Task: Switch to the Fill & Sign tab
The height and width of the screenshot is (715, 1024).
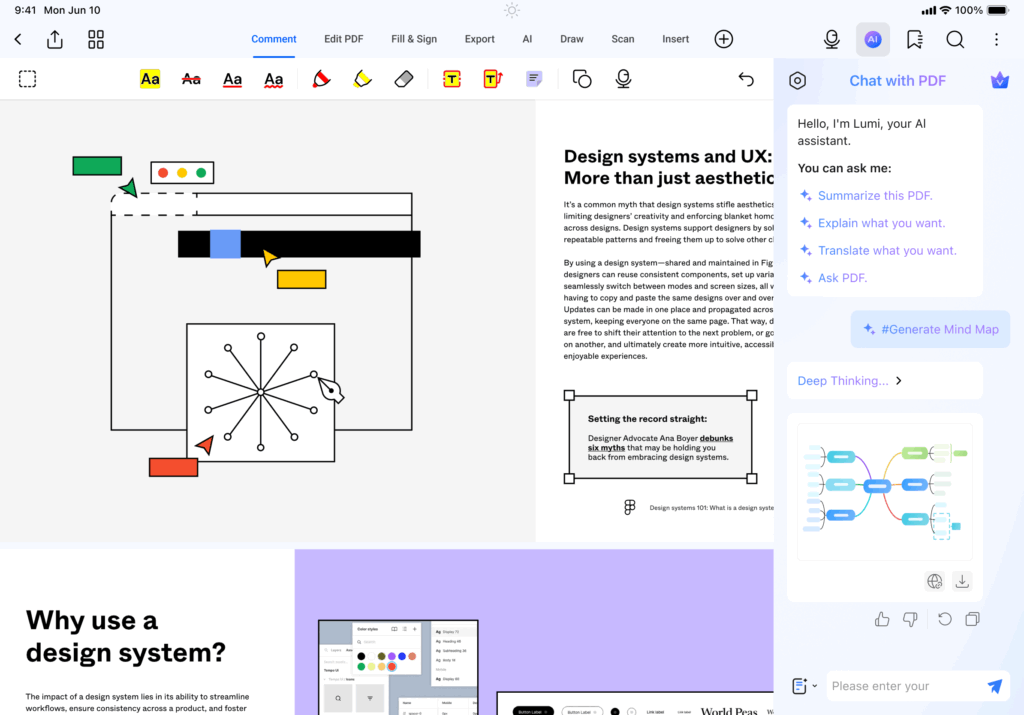Action: [414, 39]
